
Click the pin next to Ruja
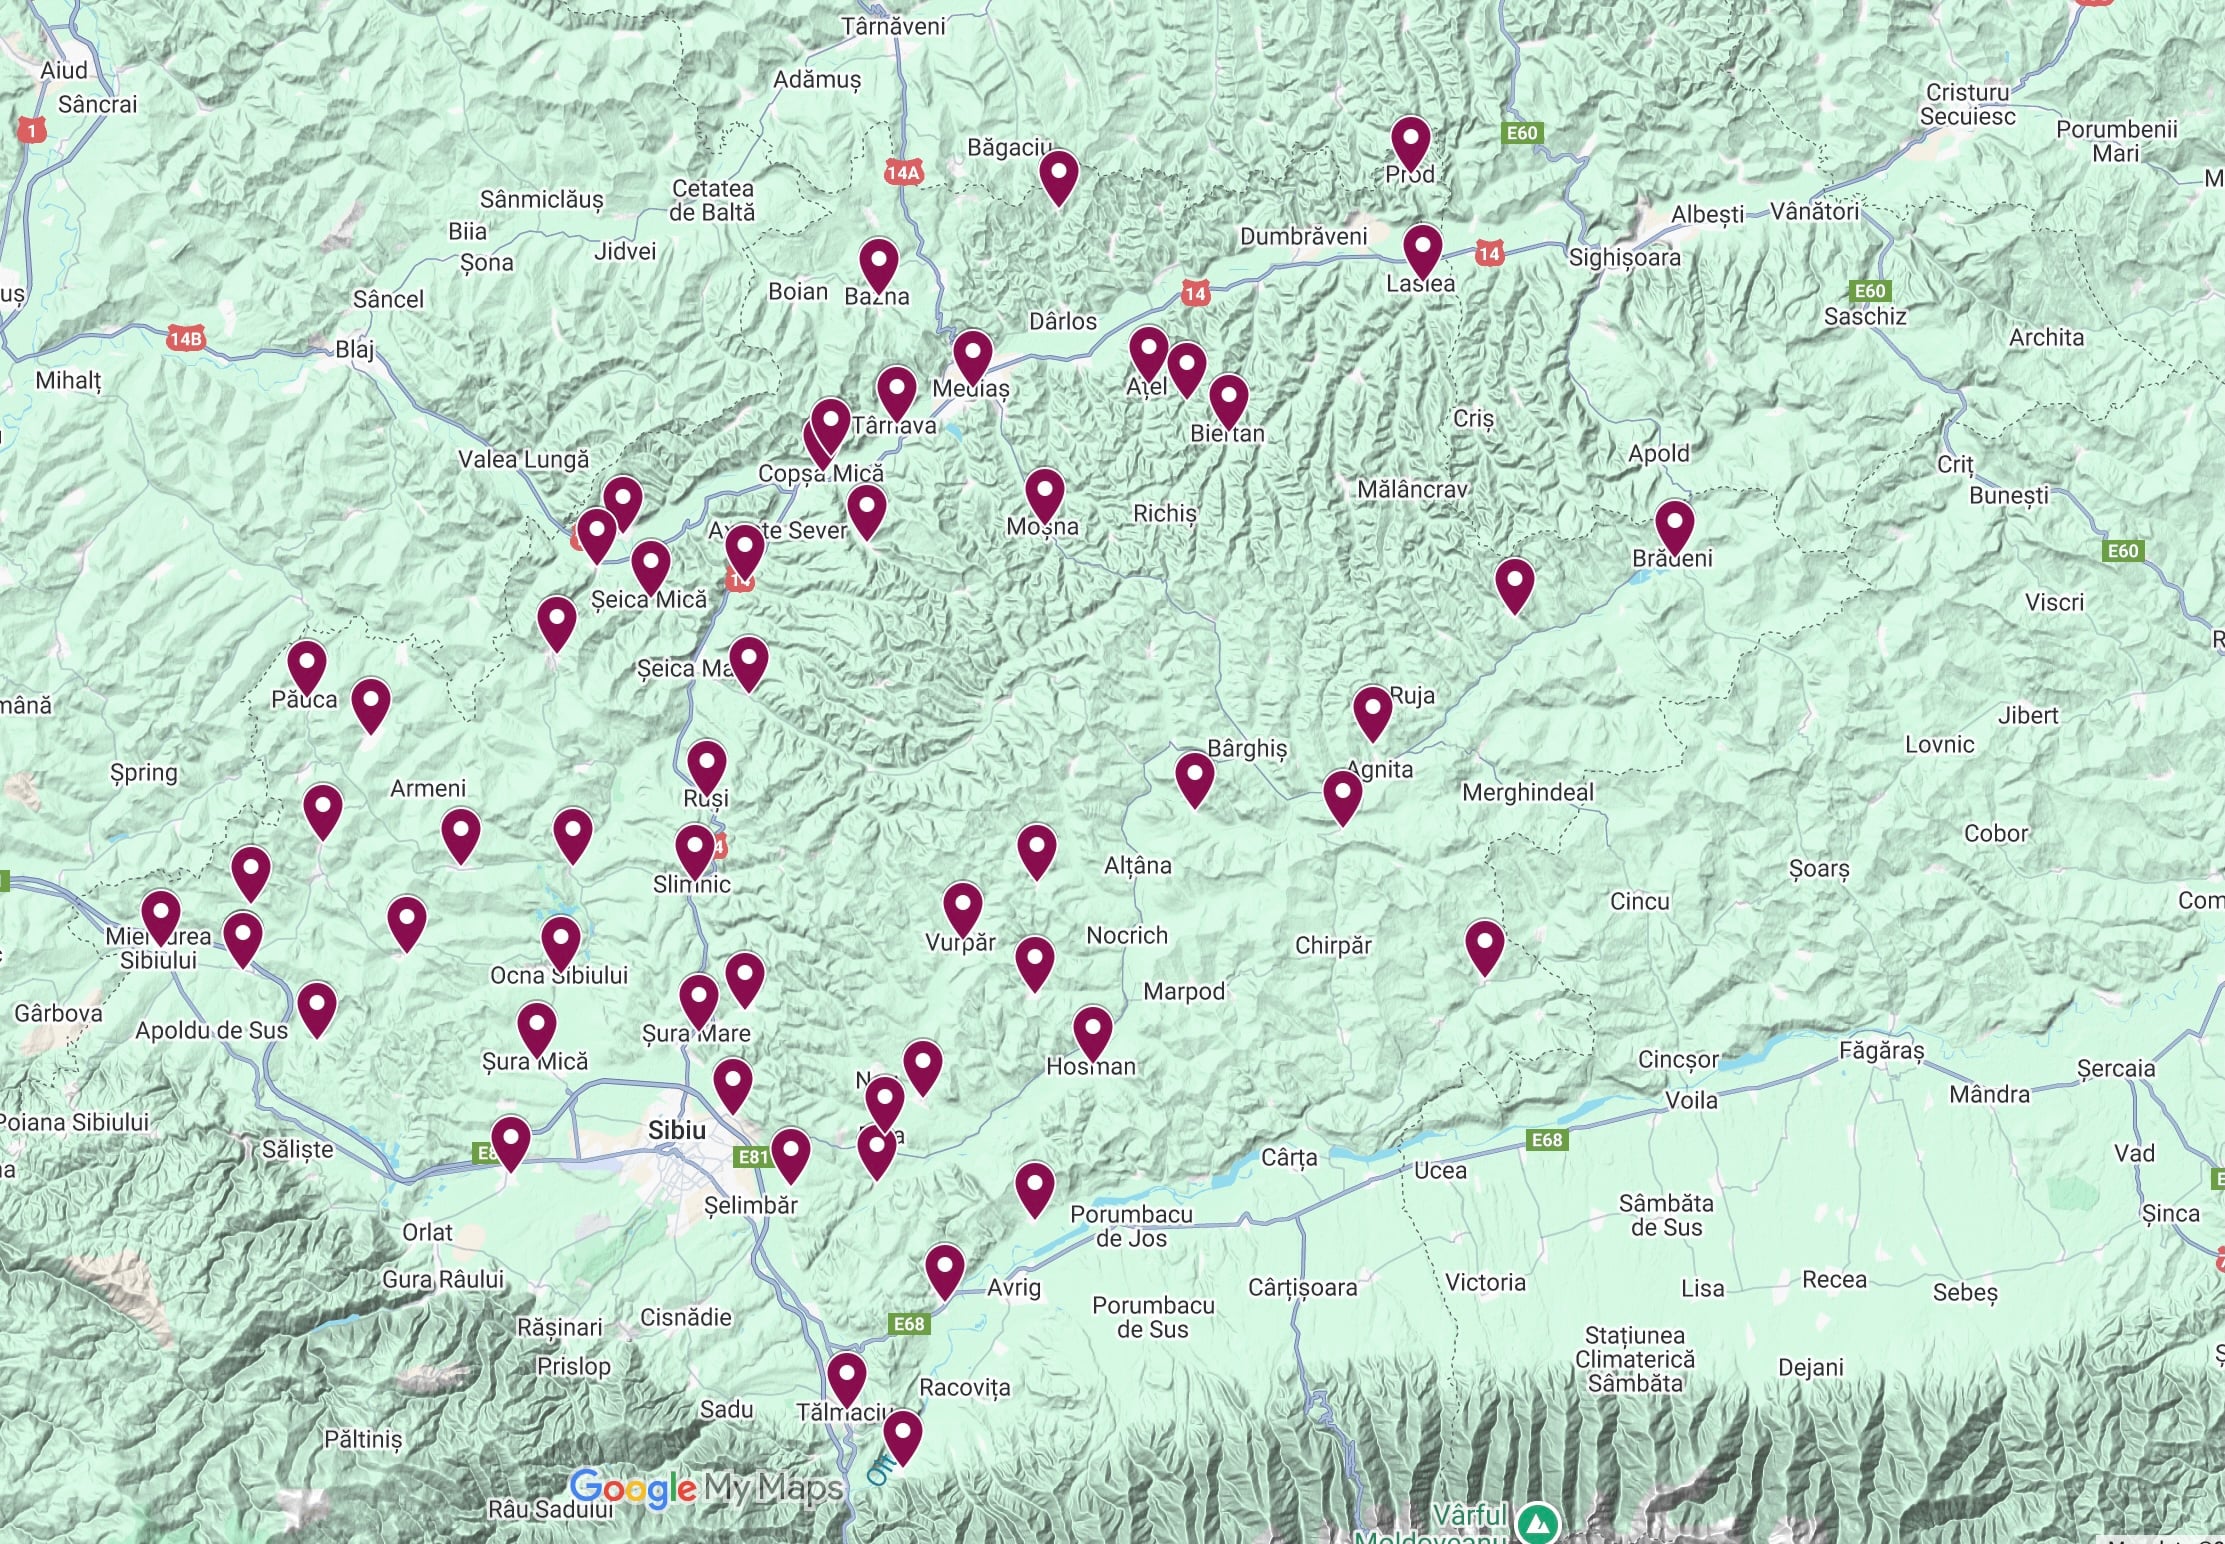[x=1372, y=714]
